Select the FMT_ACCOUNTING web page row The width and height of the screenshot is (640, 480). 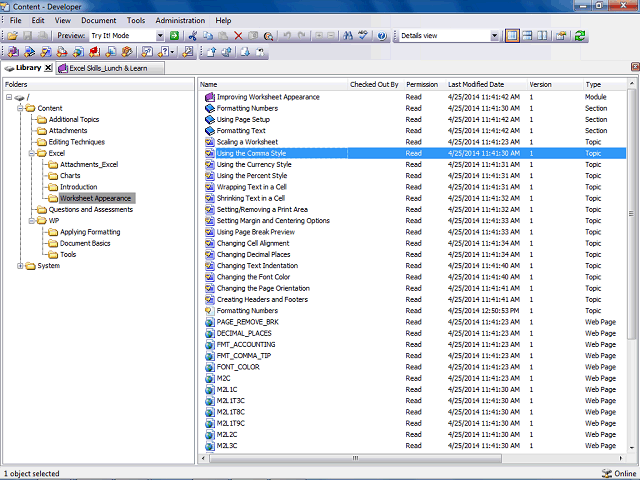[x=412, y=344]
